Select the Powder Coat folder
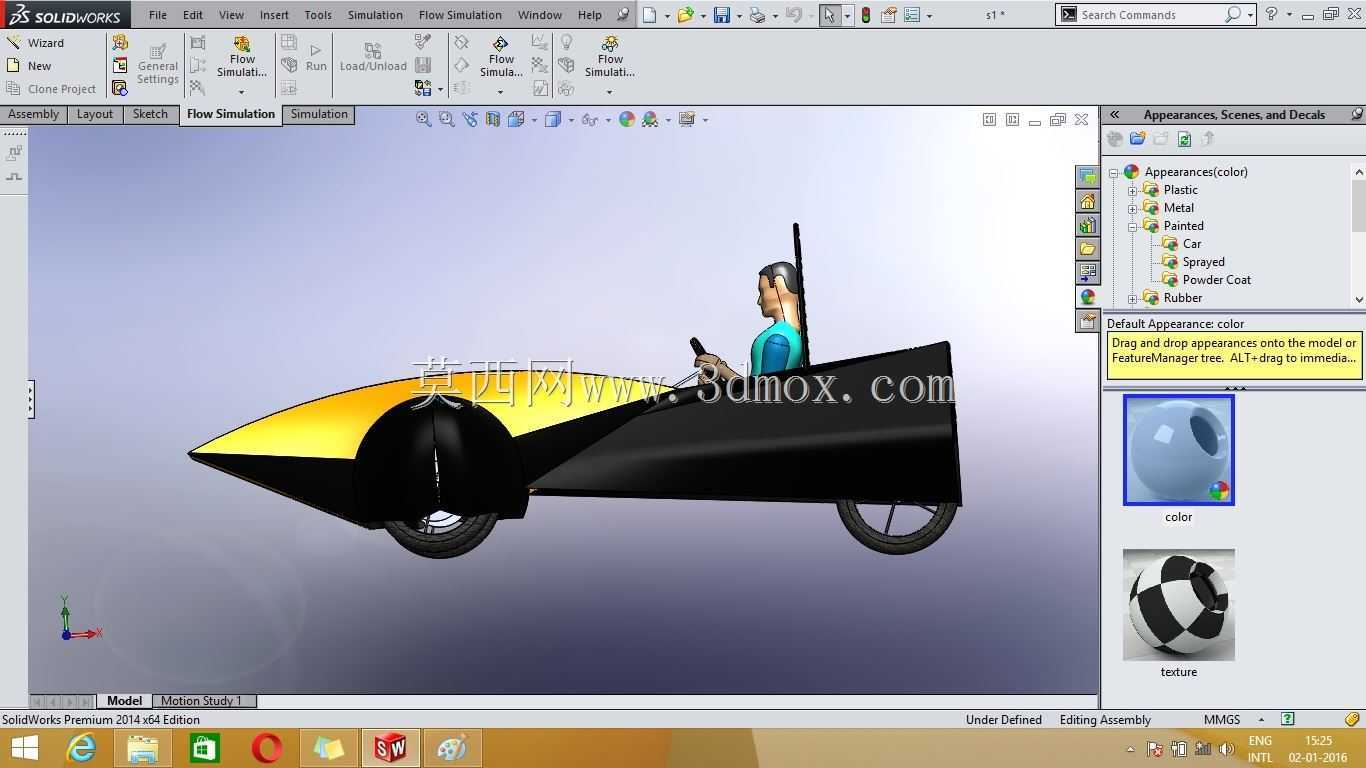The width and height of the screenshot is (1366, 768). pyautogui.click(x=1216, y=280)
